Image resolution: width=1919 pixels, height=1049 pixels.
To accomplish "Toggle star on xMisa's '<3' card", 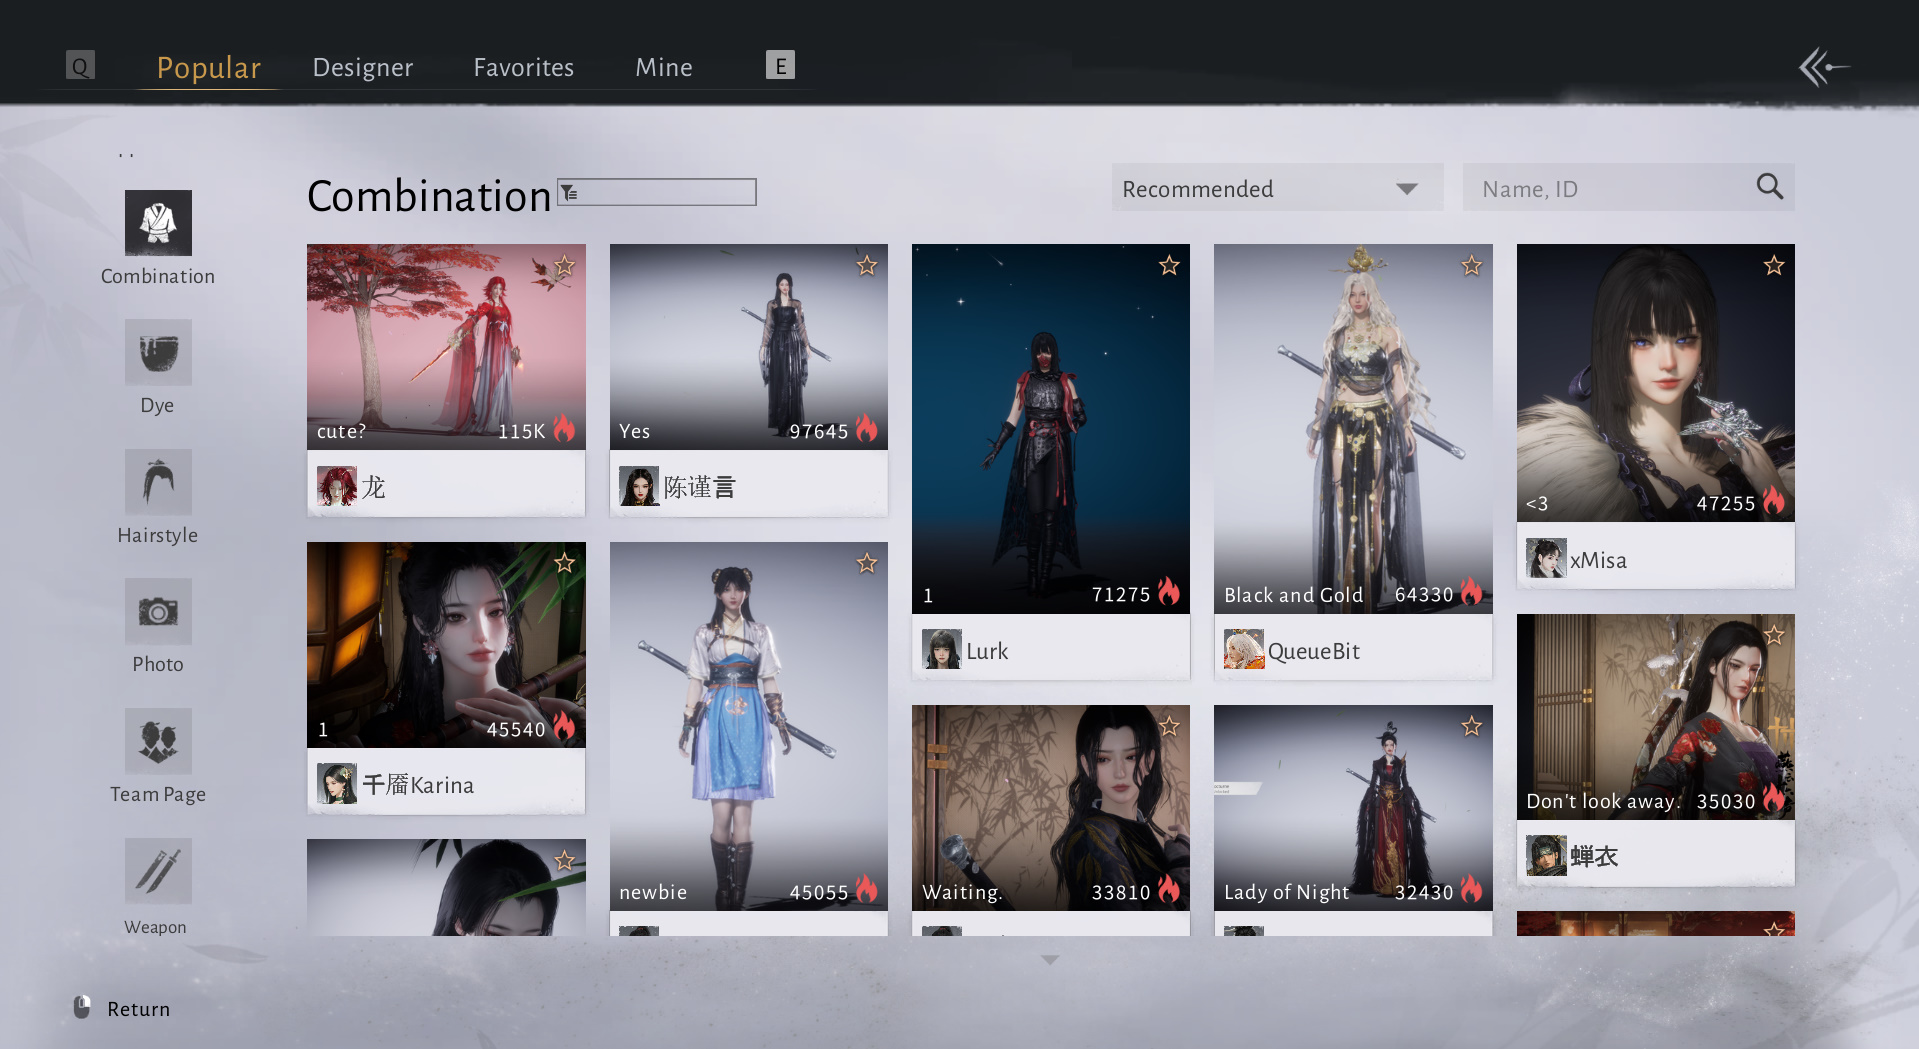I will coord(1773,266).
